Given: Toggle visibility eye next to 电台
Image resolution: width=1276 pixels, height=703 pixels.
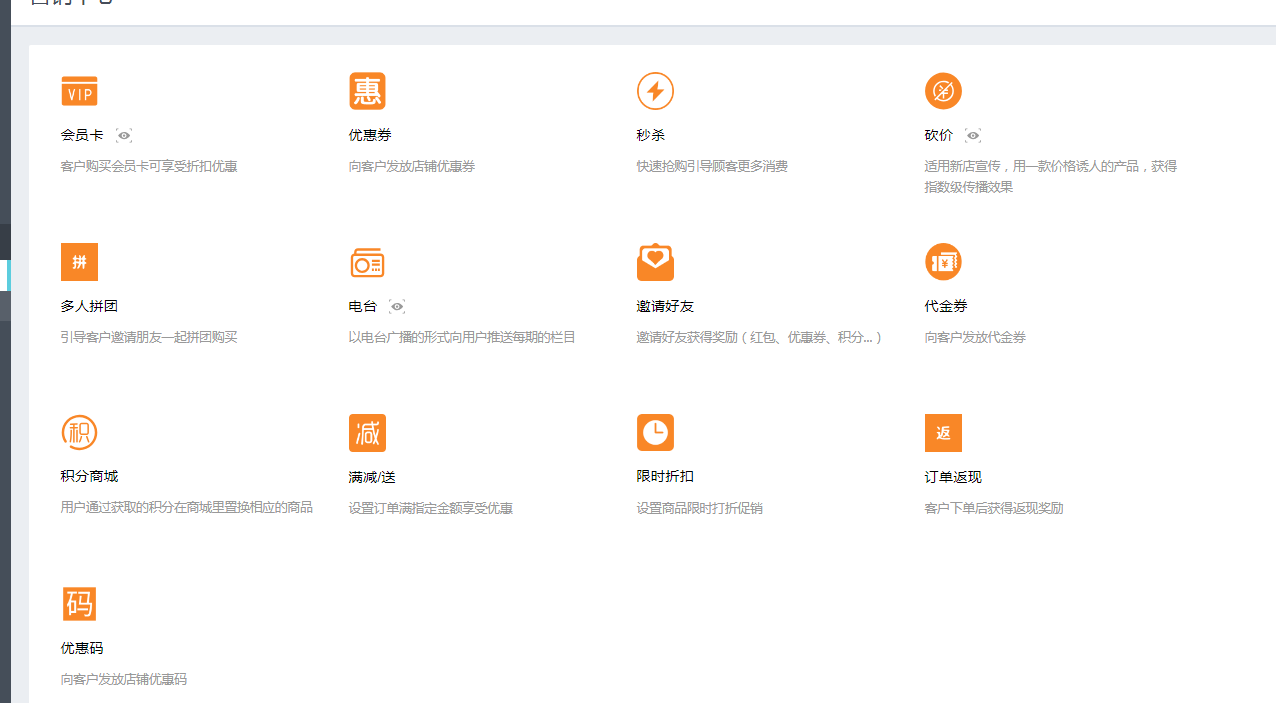Looking at the screenshot, I should tap(396, 307).
